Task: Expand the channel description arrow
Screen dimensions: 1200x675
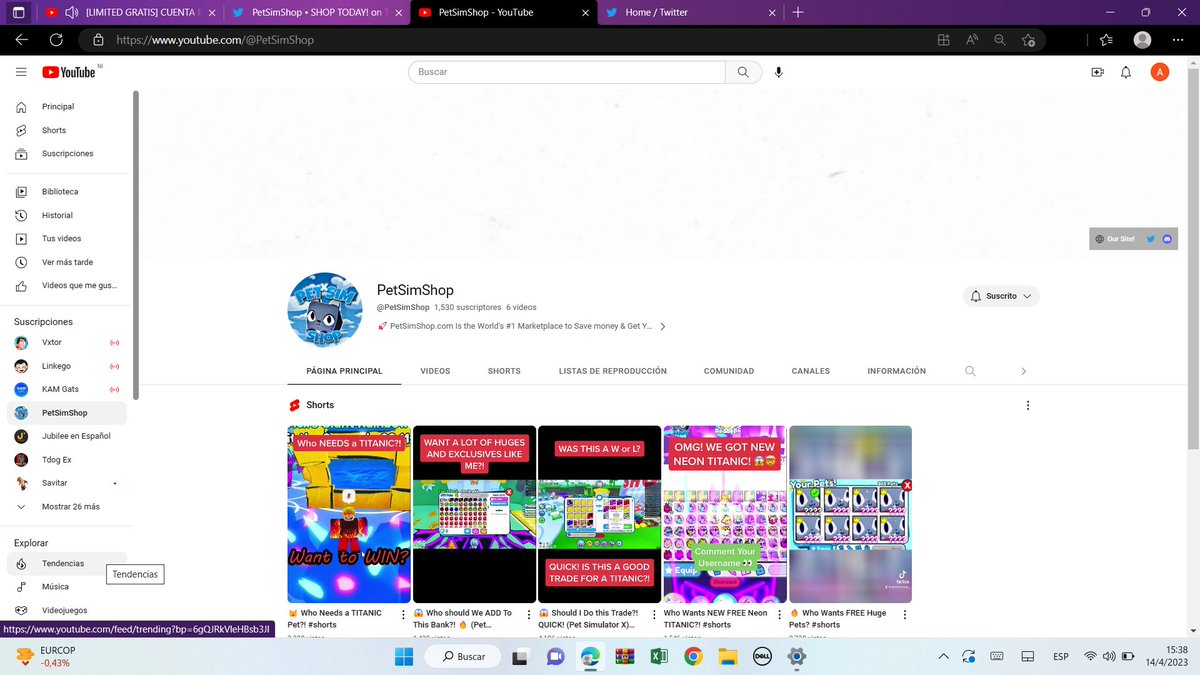Action: (662, 326)
